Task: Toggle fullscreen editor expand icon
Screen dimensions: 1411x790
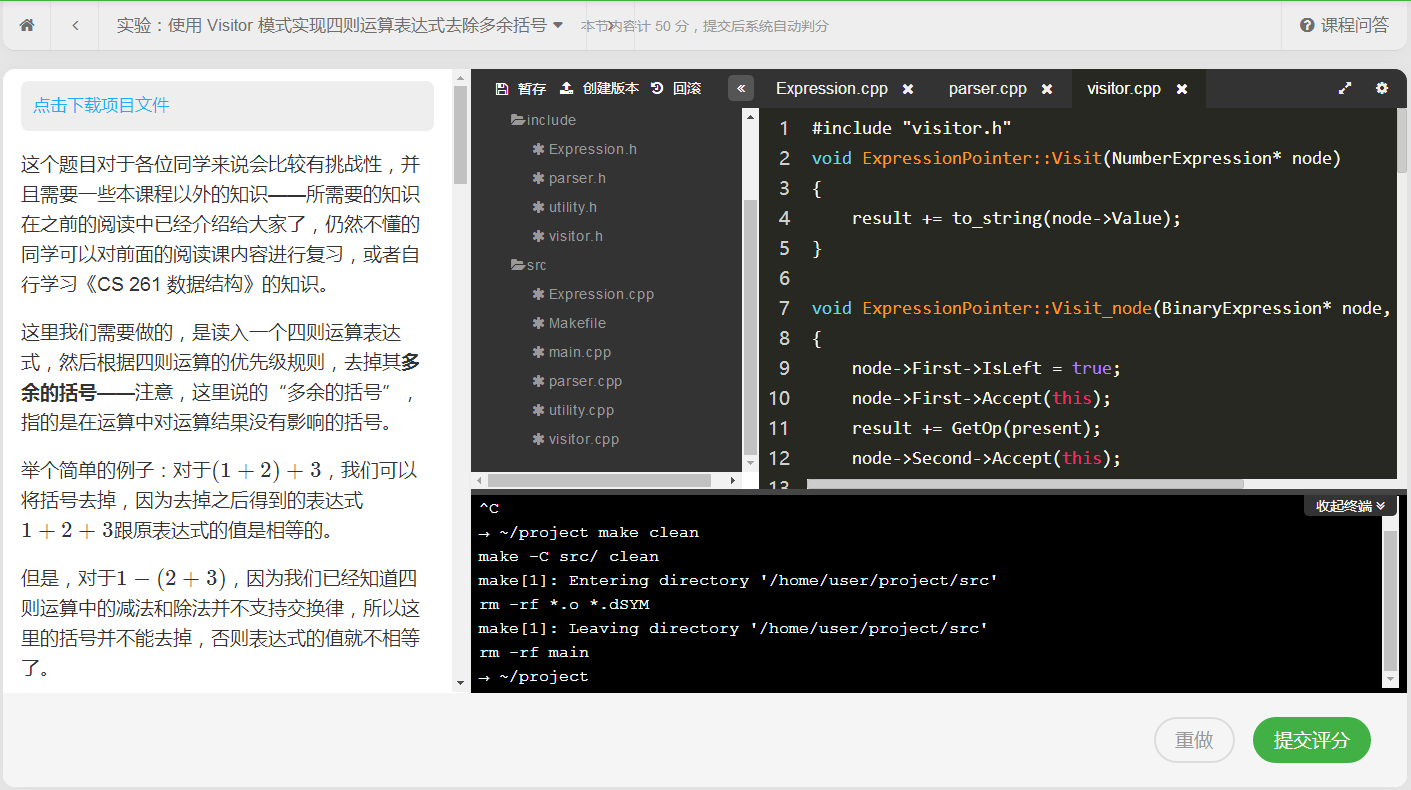Action: (1345, 88)
